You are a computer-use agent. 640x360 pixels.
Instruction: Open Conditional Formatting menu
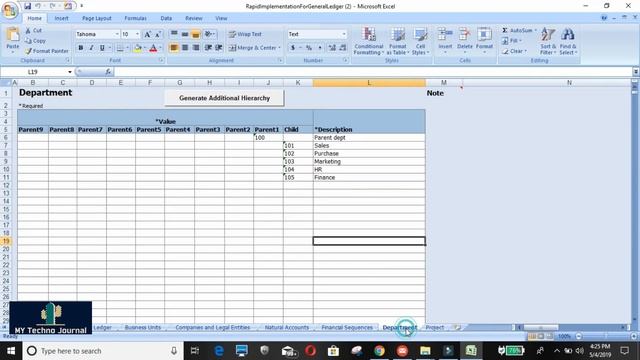[369, 41]
